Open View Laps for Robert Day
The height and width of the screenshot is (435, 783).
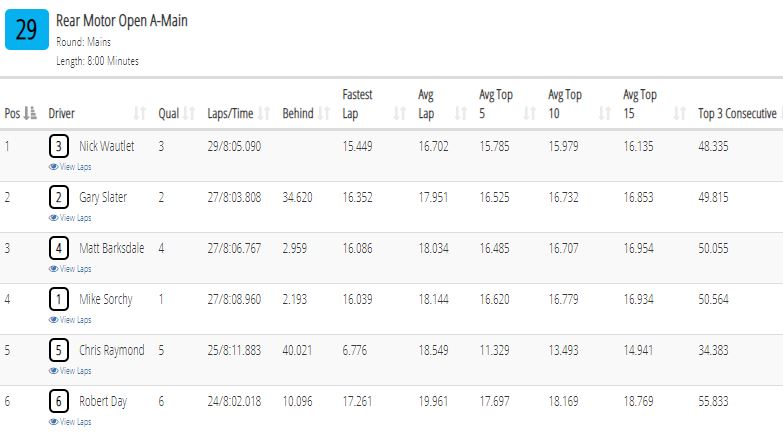[x=70, y=422]
